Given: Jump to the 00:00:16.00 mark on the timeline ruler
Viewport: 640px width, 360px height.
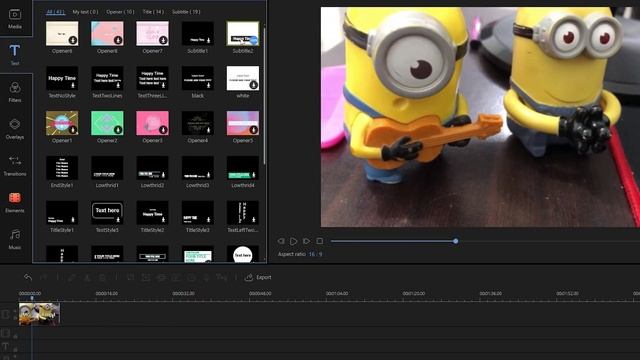Looking at the screenshot, I should pyautogui.click(x=107, y=293).
